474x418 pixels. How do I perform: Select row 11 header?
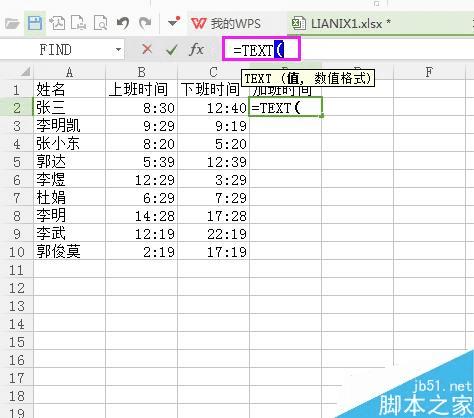[17, 270]
